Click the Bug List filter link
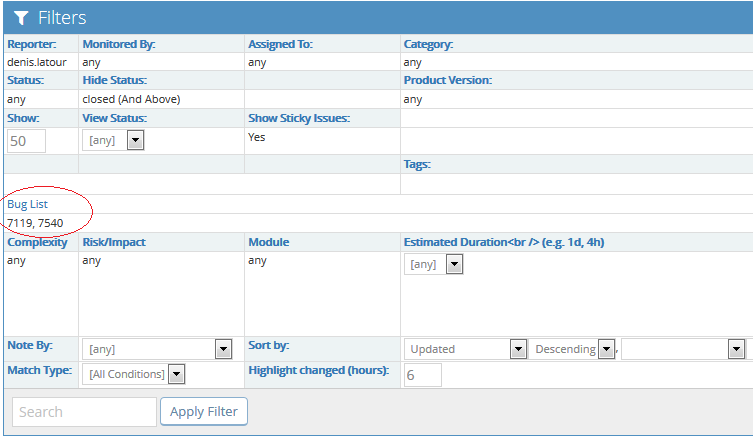 (27, 204)
